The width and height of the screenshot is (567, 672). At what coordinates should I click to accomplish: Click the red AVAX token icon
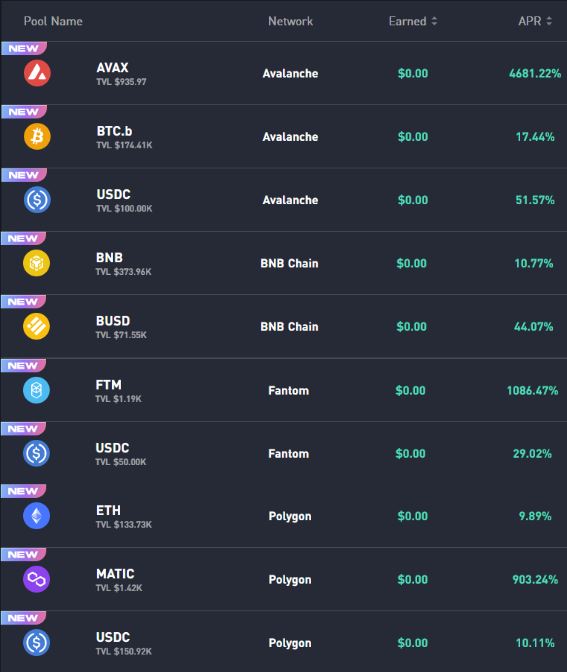[37, 73]
